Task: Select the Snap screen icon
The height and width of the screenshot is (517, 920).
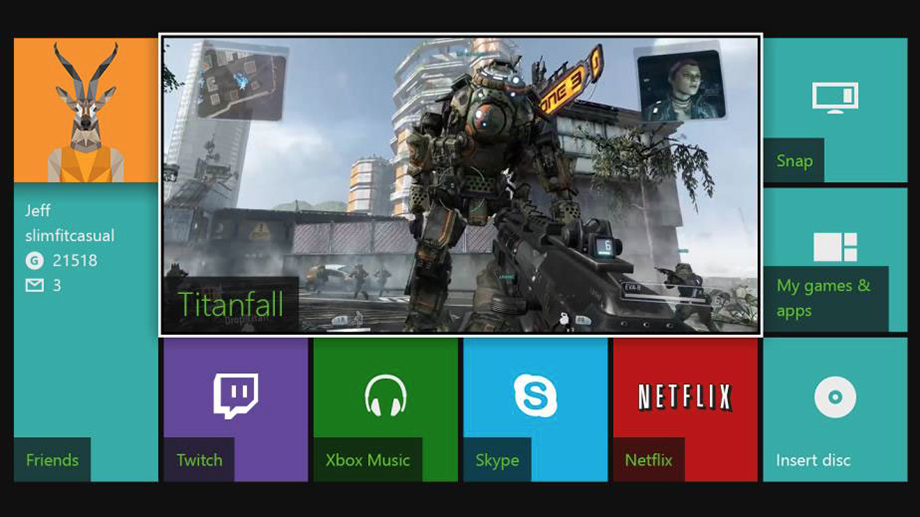Action: pos(835,97)
